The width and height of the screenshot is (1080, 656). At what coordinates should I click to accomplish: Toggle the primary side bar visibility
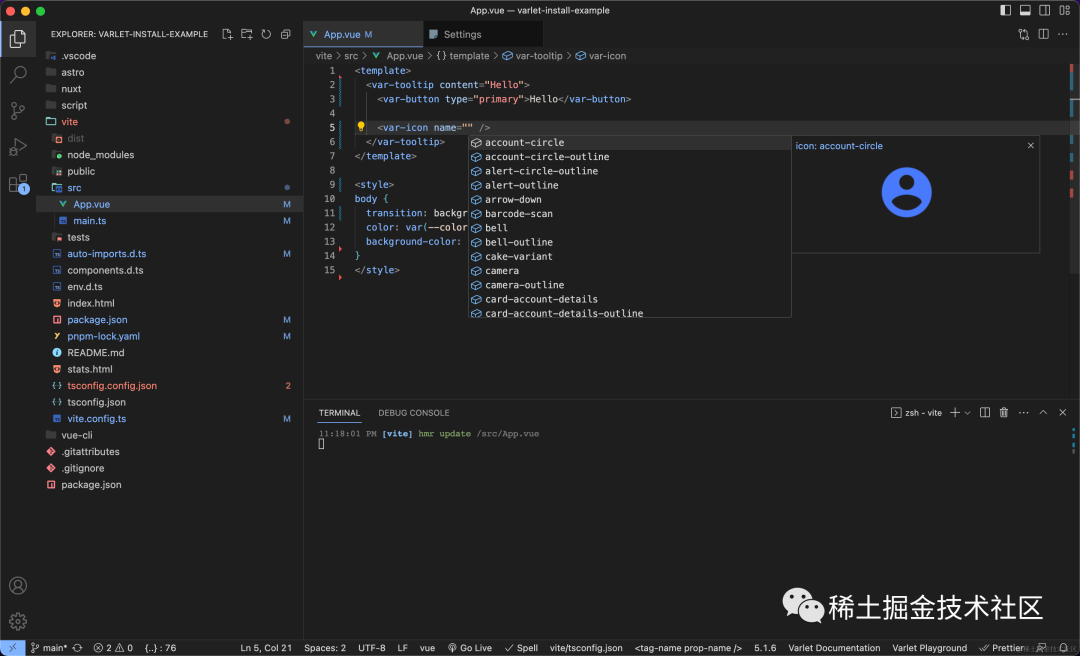(1006, 10)
